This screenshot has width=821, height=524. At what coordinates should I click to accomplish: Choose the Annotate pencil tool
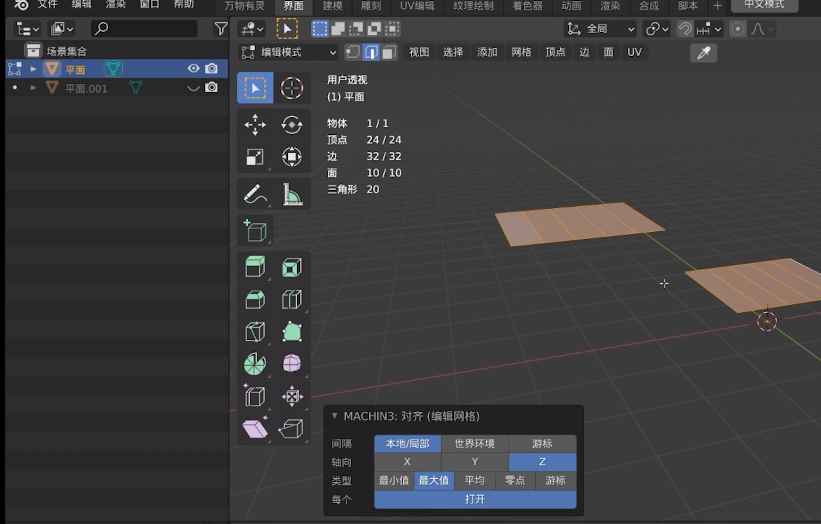tap(255, 193)
